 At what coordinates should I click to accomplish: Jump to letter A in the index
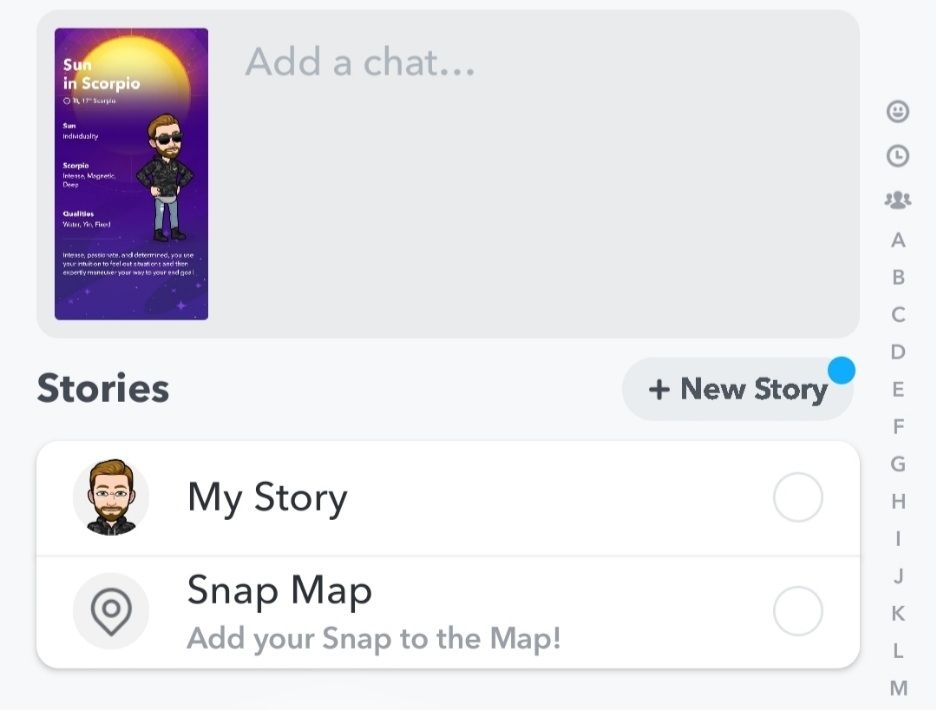coord(898,240)
